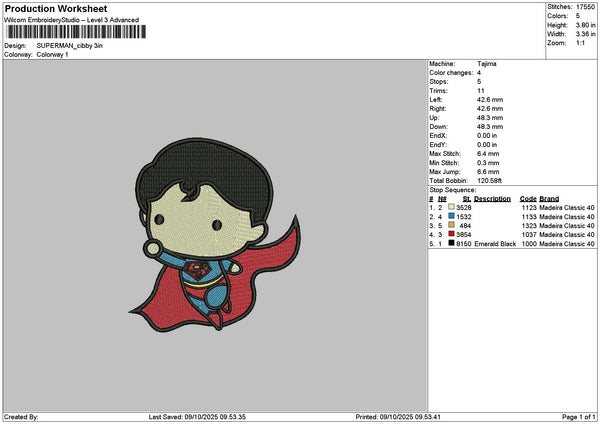Select the 'Emerald Black' description text

pyautogui.click(x=495, y=244)
